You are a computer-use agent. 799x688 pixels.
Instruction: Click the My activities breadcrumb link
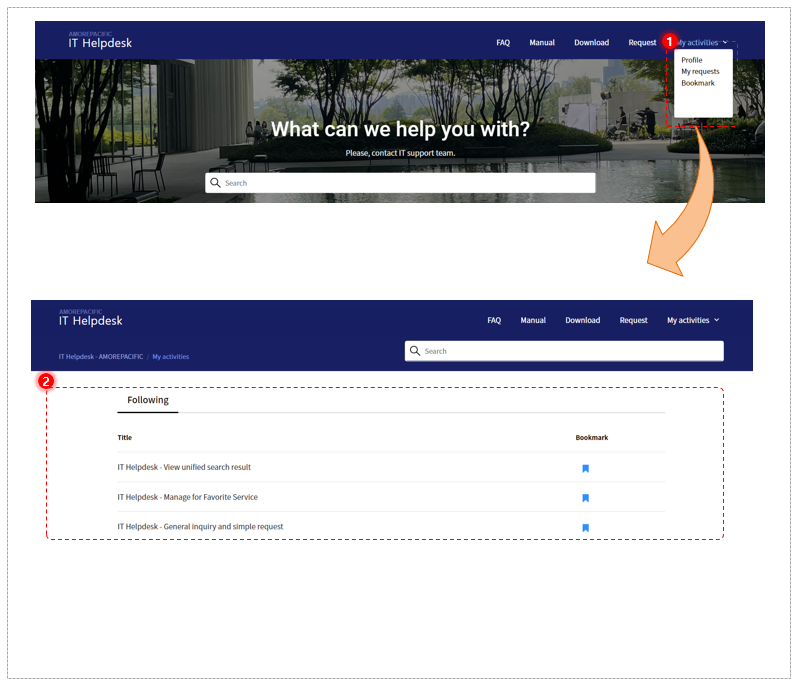[x=171, y=357]
